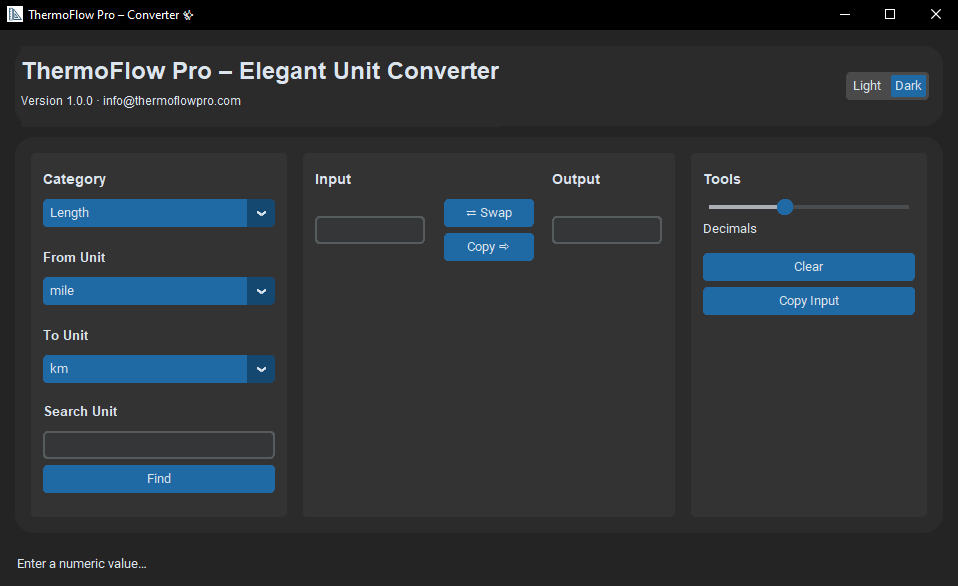
Task: Click the To Unit chevron arrow
Action: pyautogui.click(x=261, y=369)
